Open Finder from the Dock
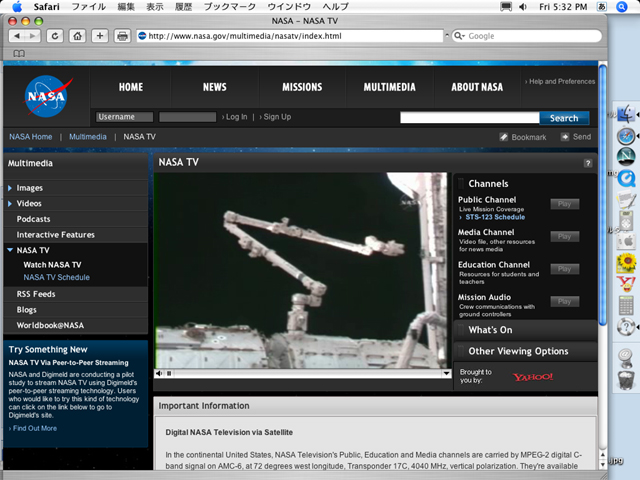The height and width of the screenshot is (480, 640). [x=626, y=113]
